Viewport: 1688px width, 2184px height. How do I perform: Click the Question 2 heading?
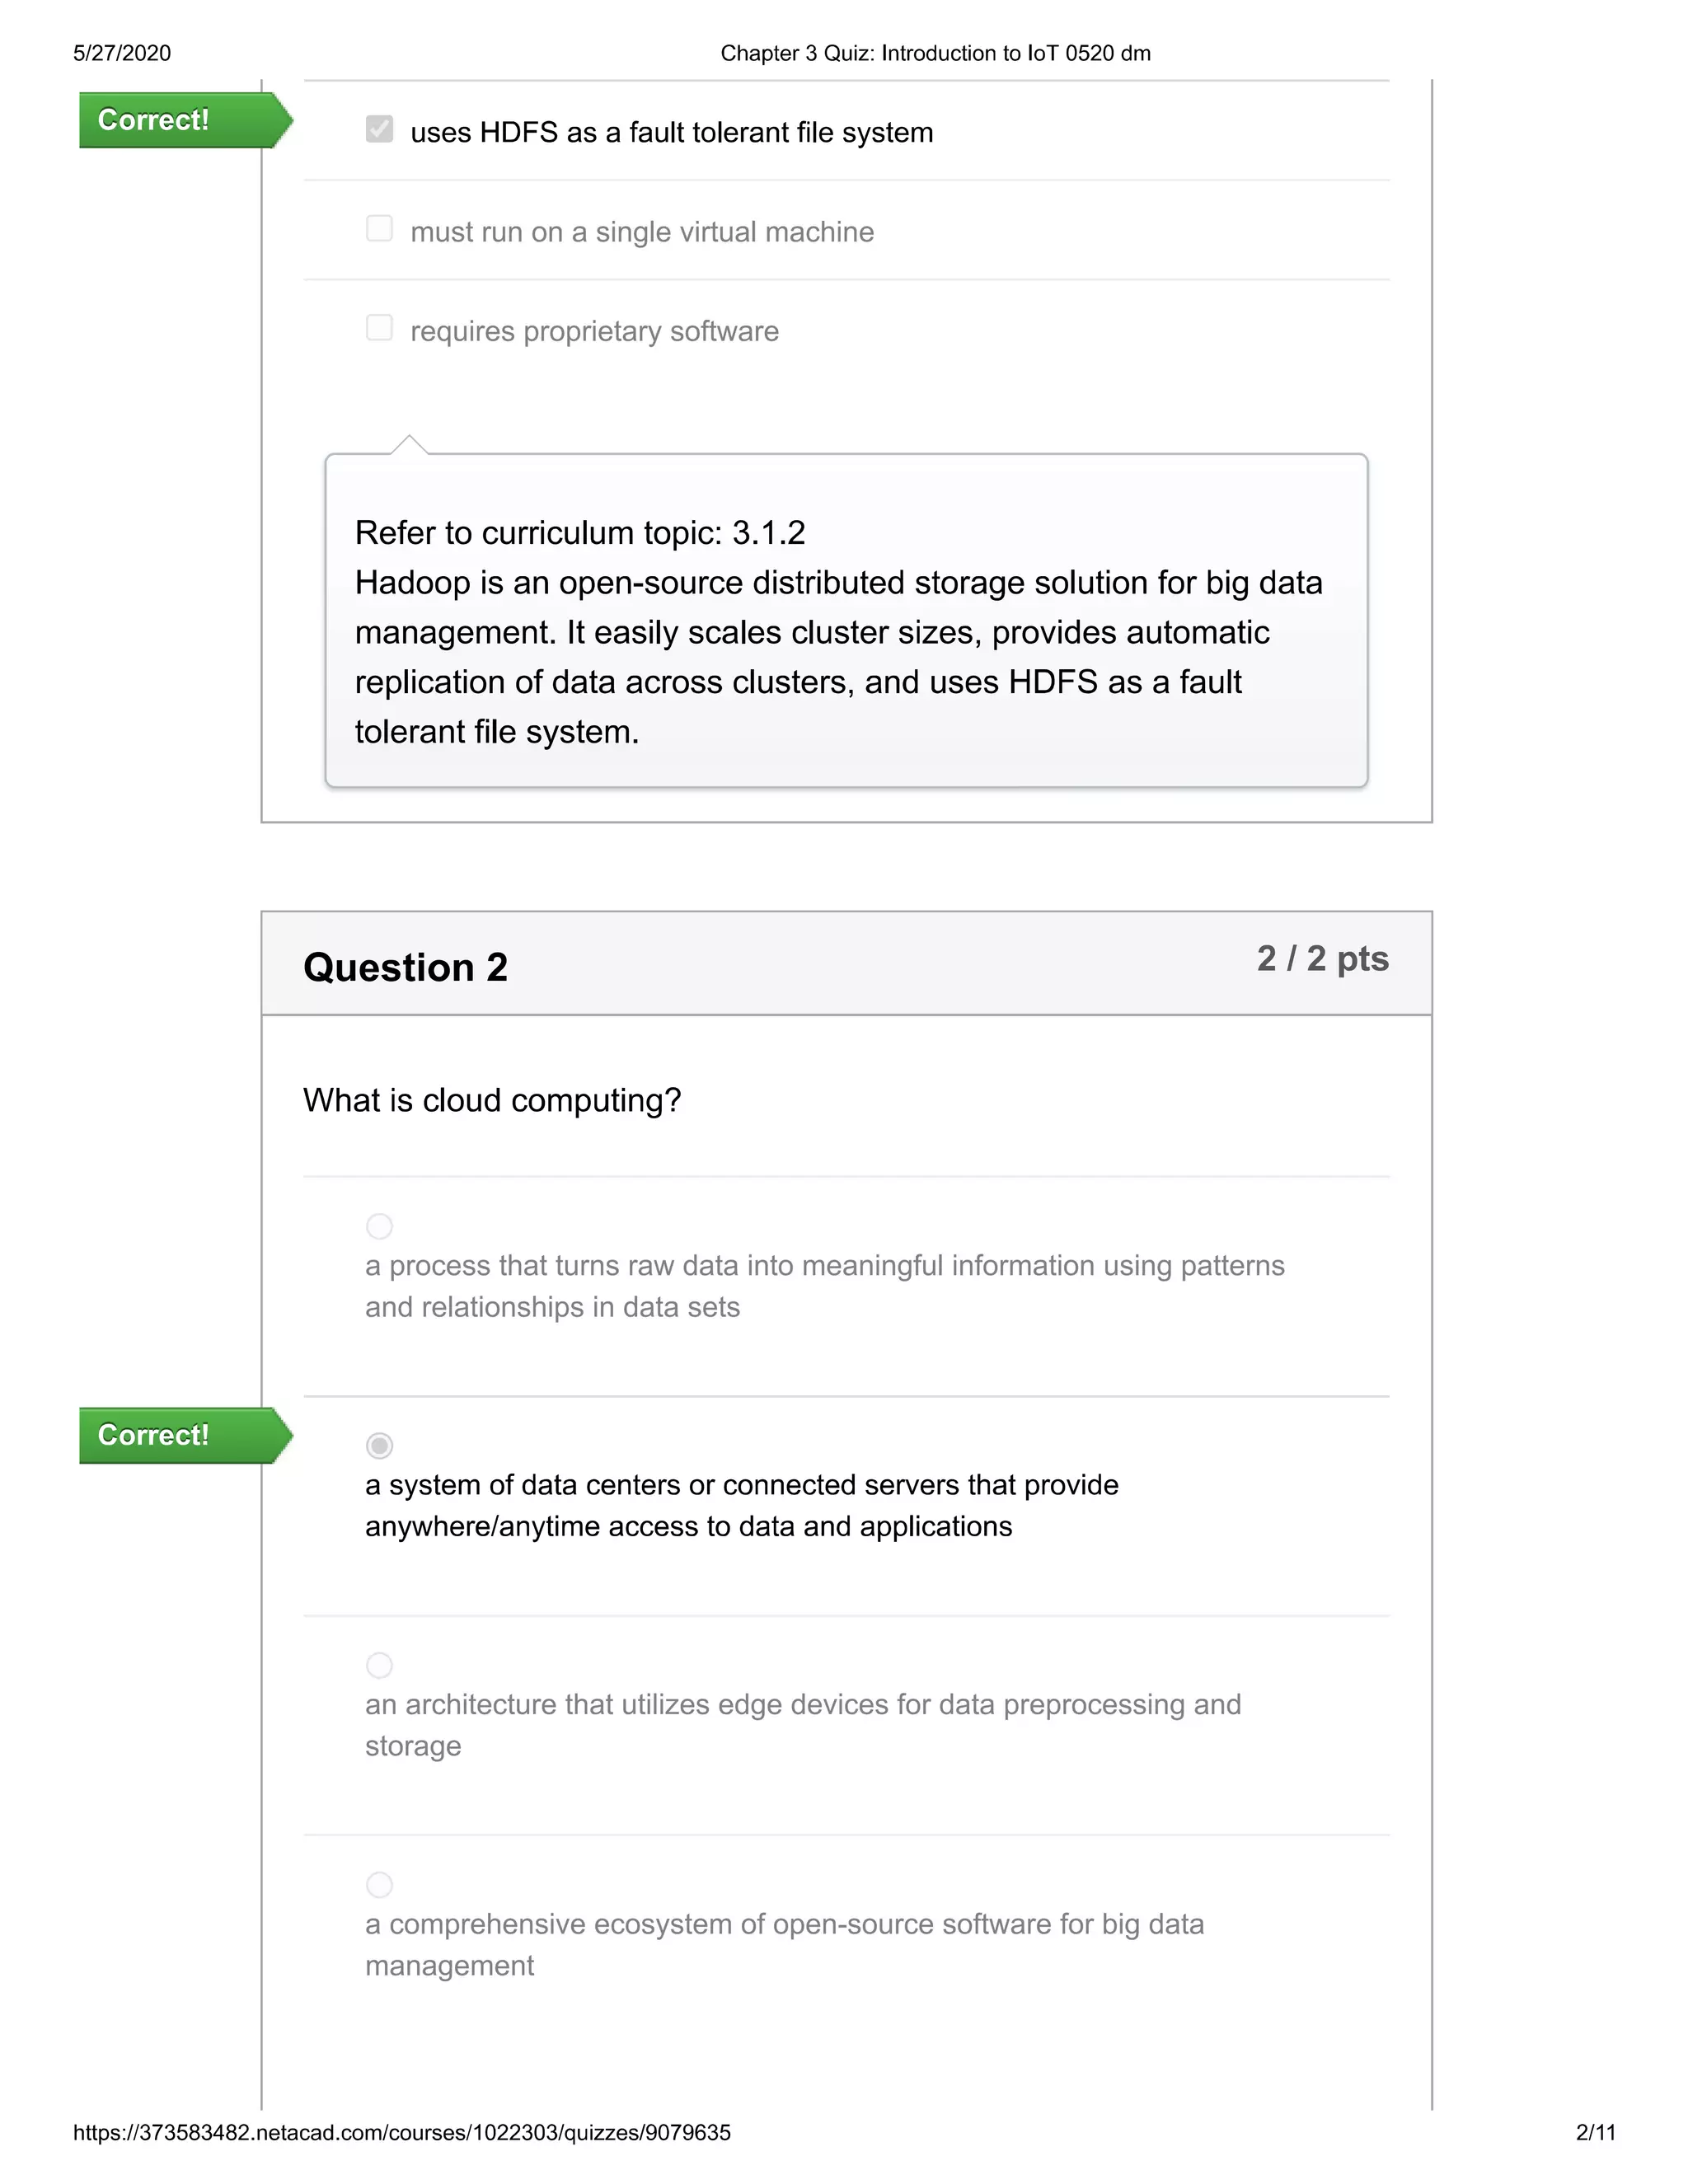click(x=405, y=967)
